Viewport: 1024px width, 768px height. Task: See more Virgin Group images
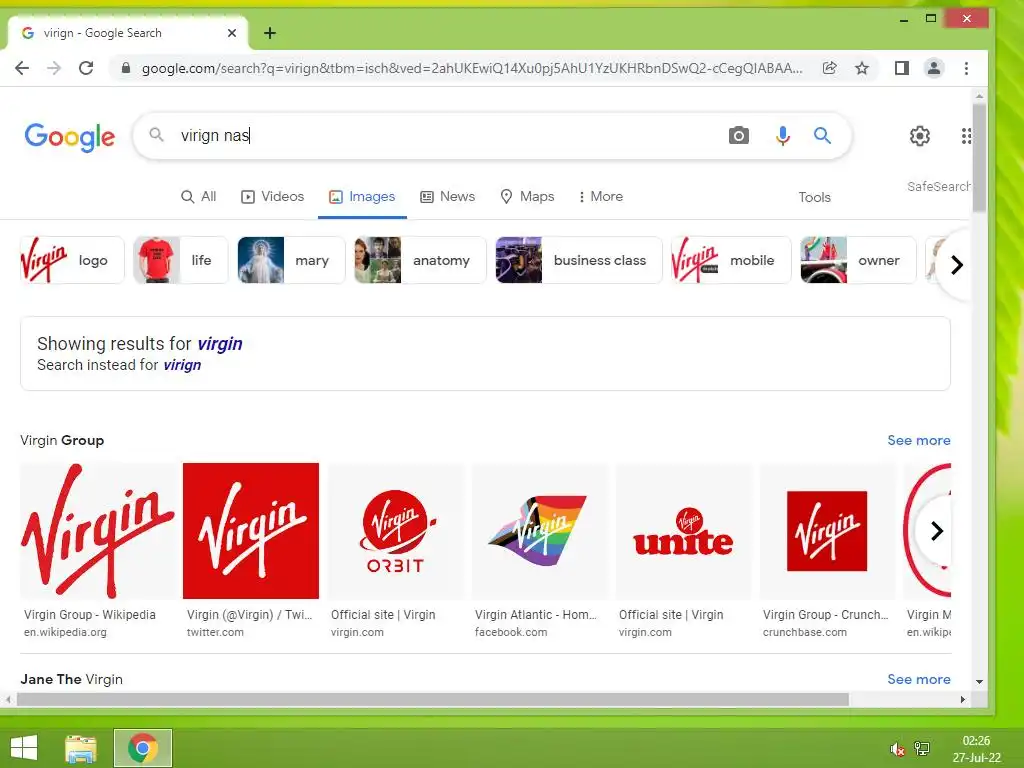[x=918, y=440]
